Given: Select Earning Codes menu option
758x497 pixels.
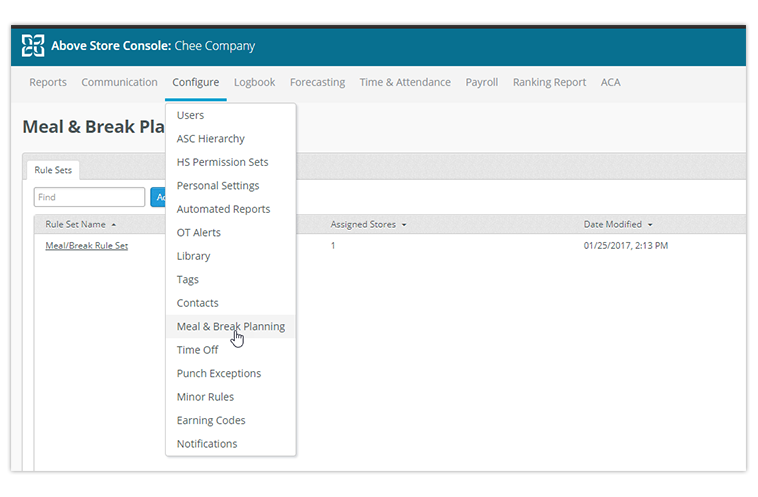Looking at the screenshot, I should 210,420.
